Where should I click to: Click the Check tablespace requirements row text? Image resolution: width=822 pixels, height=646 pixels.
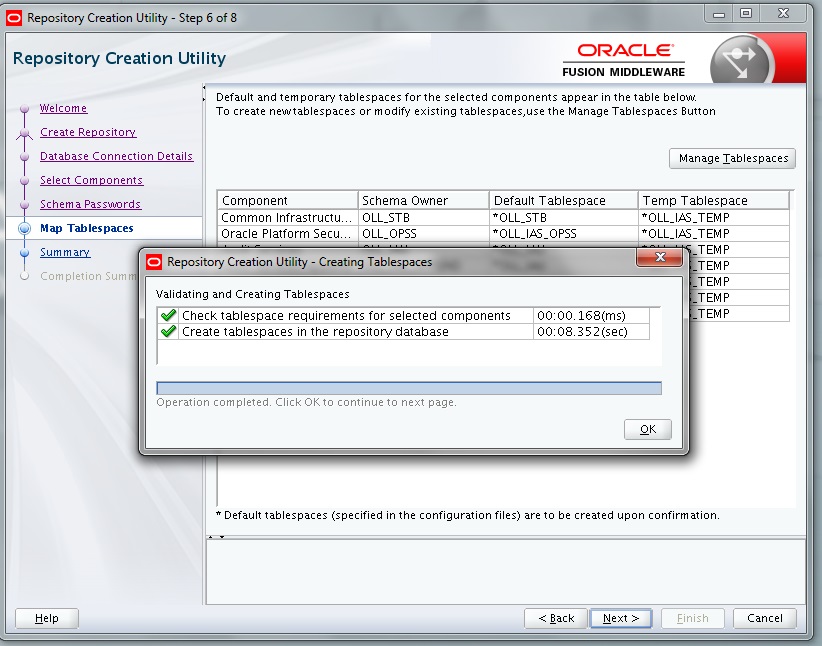tap(346, 316)
